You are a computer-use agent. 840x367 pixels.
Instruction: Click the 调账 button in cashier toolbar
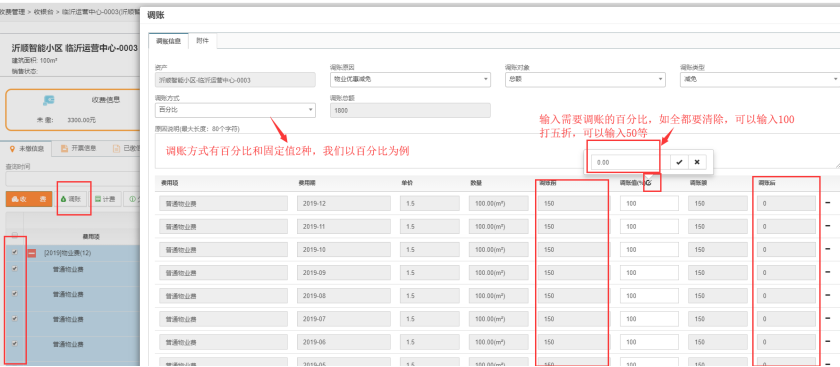point(71,199)
